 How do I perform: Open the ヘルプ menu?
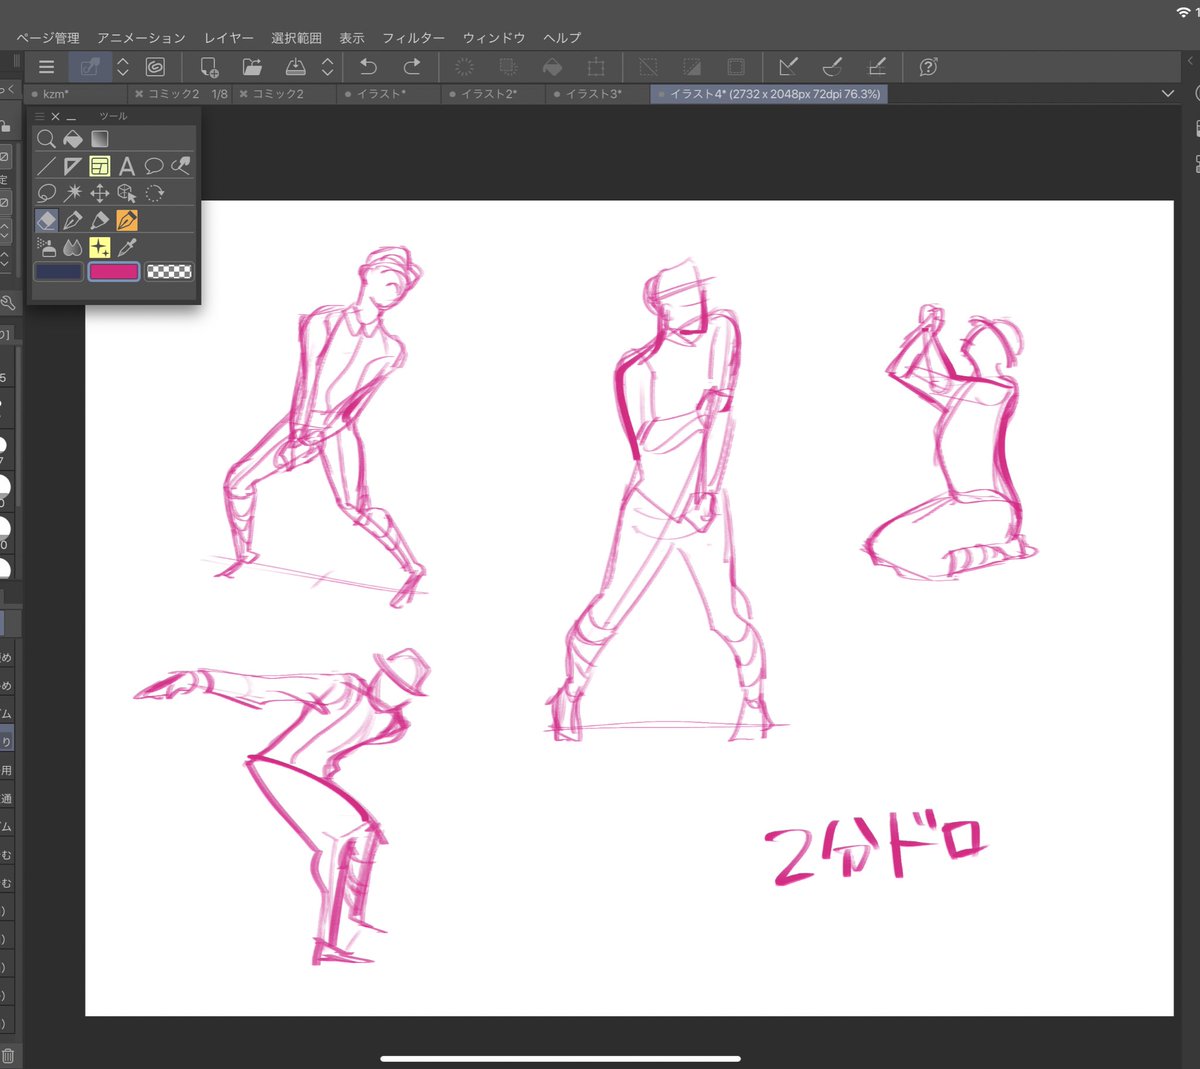point(562,38)
